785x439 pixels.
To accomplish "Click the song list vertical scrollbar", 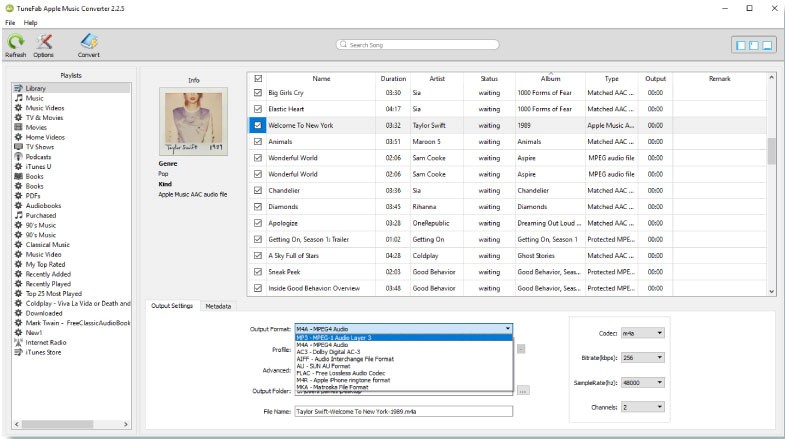I will (x=771, y=150).
